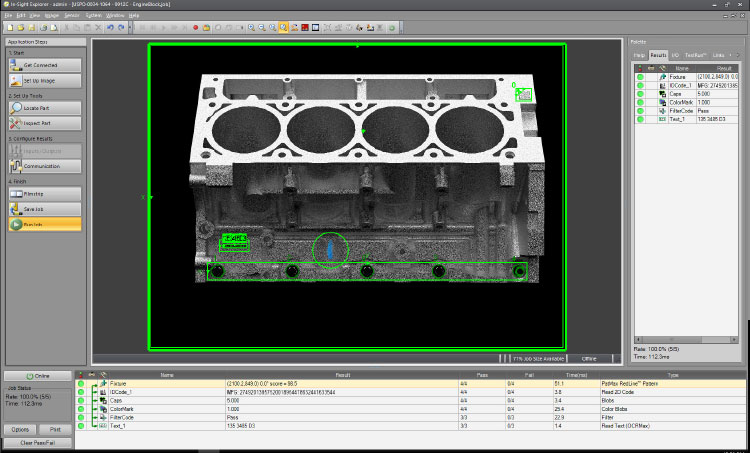Open the Image menu
This screenshot has width=750, height=453.
(51, 16)
